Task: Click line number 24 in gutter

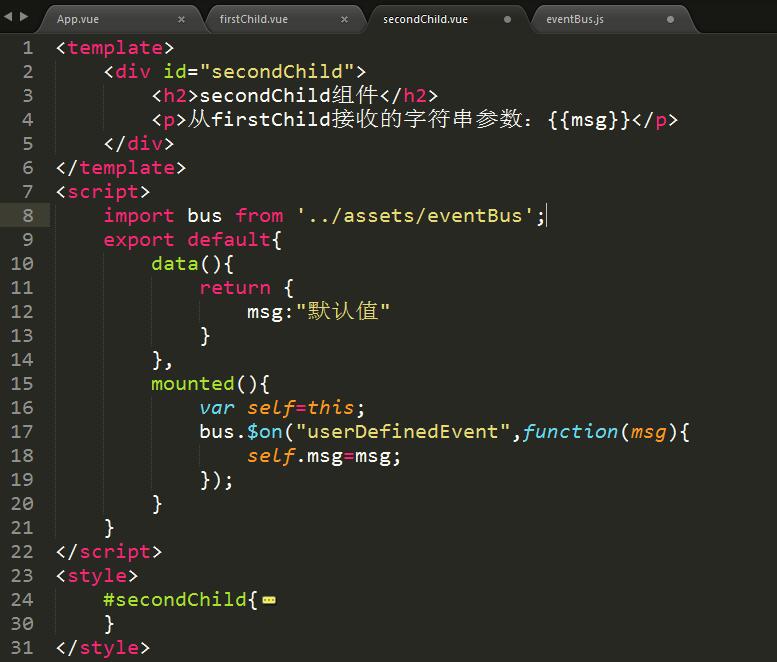Action: pos(22,600)
